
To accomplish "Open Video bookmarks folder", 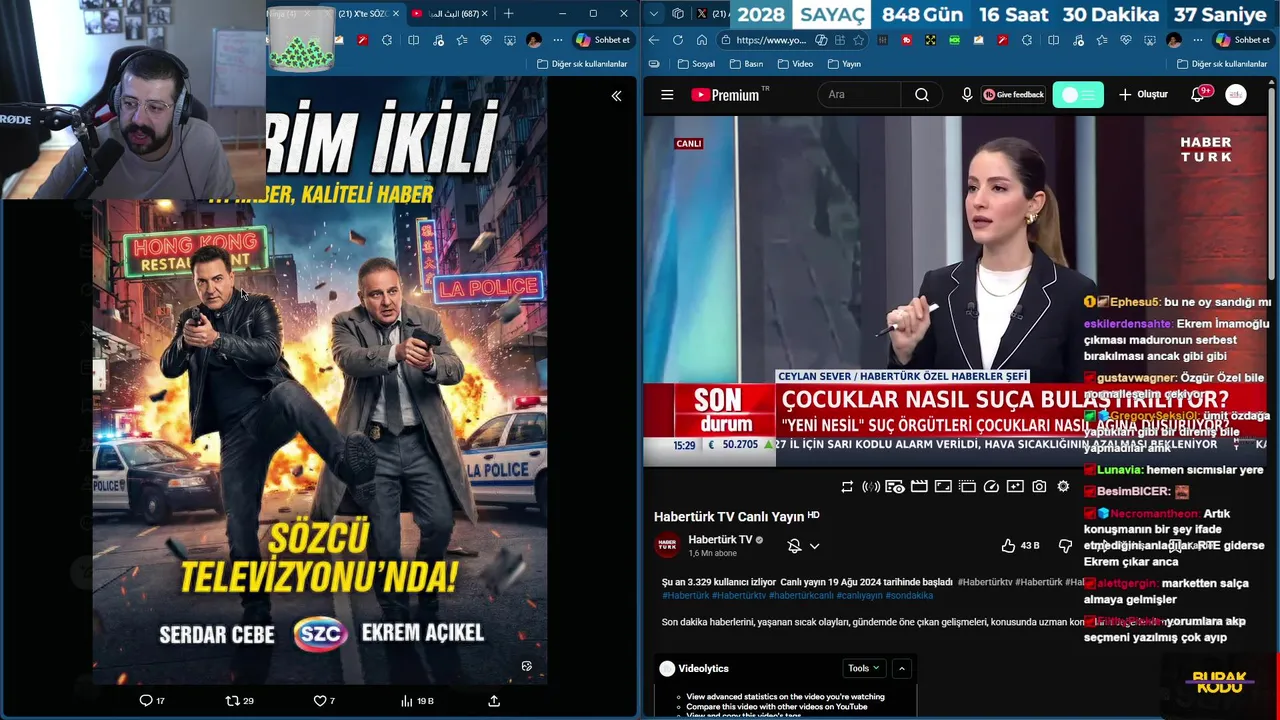I will click(795, 64).
